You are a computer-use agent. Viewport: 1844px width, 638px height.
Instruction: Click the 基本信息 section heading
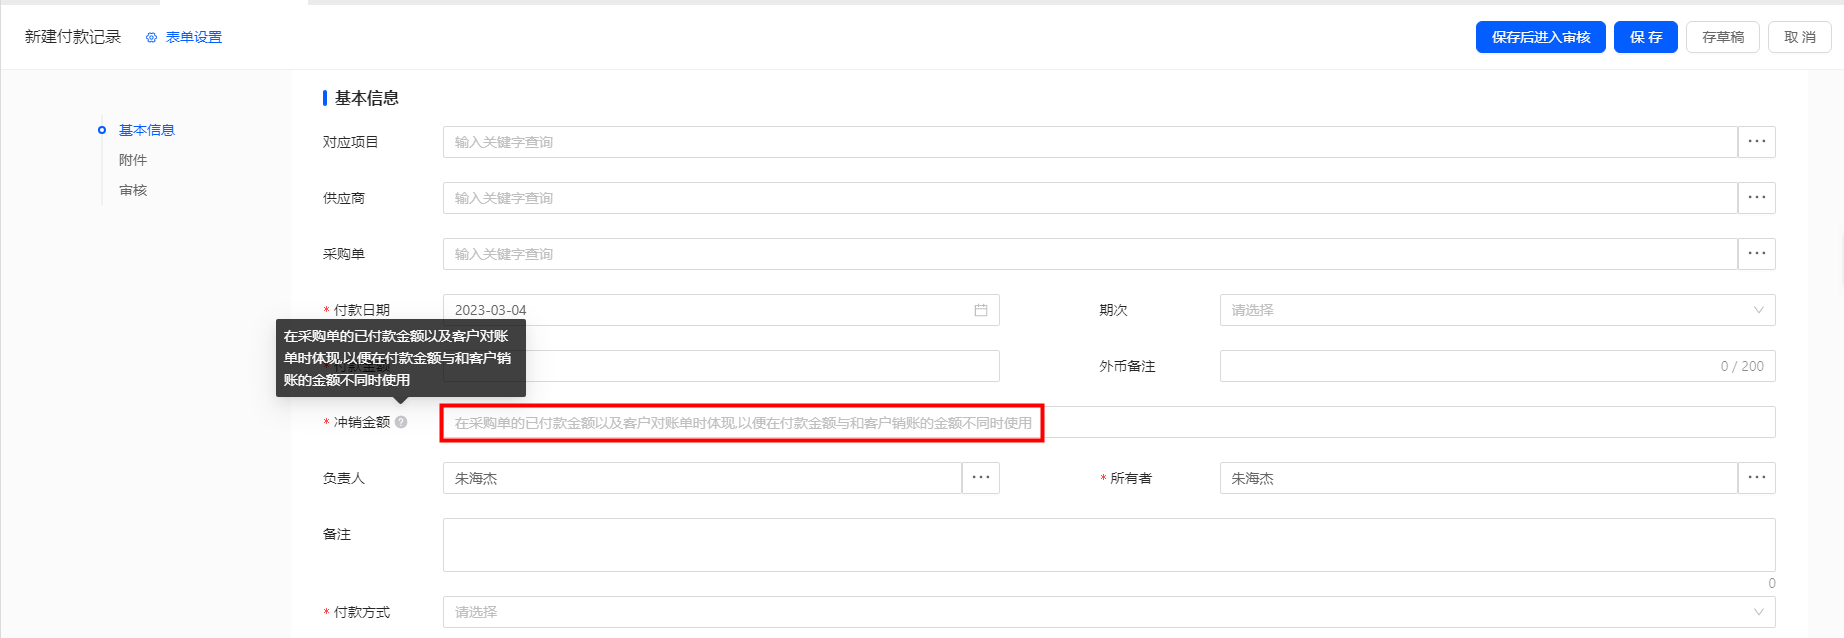pyautogui.click(x=367, y=98)
